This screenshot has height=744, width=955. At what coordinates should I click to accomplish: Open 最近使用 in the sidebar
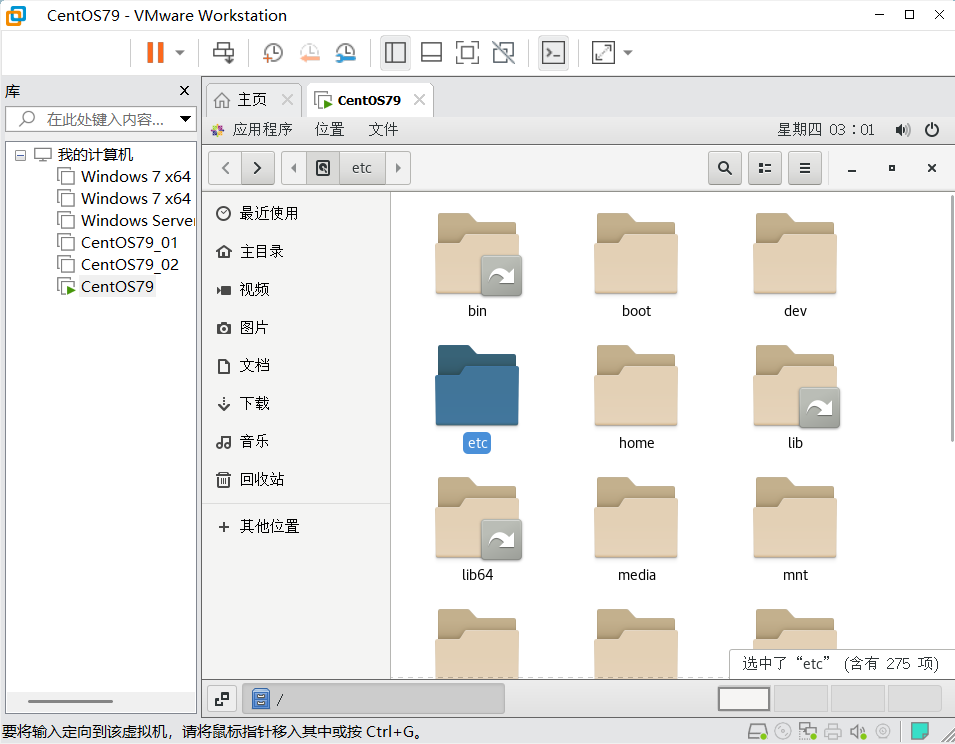(296, 213)
